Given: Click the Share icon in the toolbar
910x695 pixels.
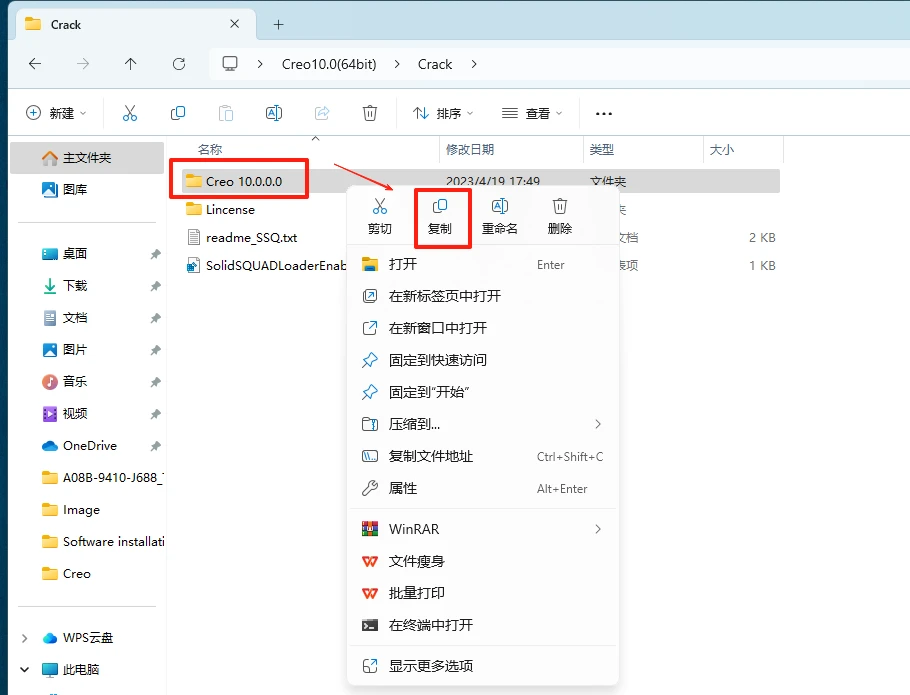Looking at the screenshot, I should pyautogui.click(x=322, y=113).
